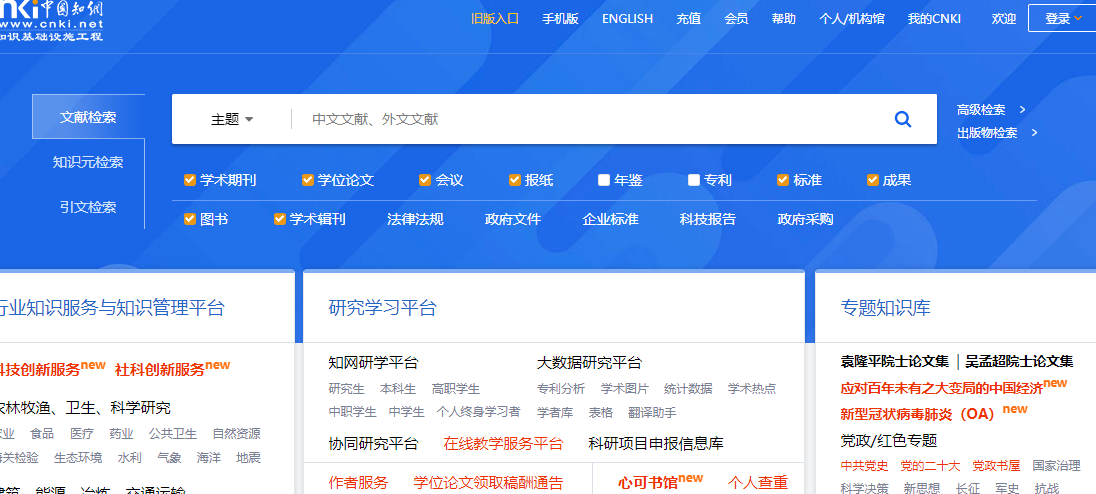
Task: Select the 文献检索 tab
Action: coord(88,117)
